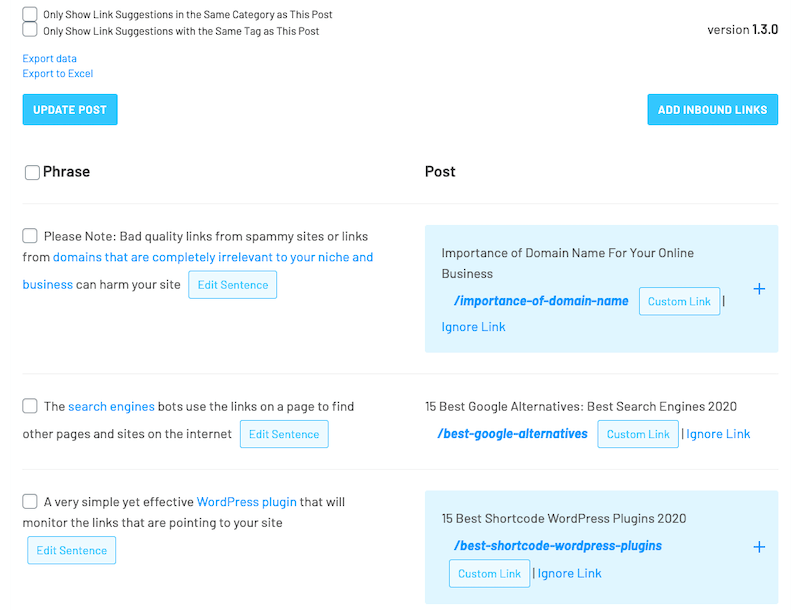Enable Same Category link suggestions checkbox
Screen dimensions: 800x610
pyautogui.click(x=30, y=15)
